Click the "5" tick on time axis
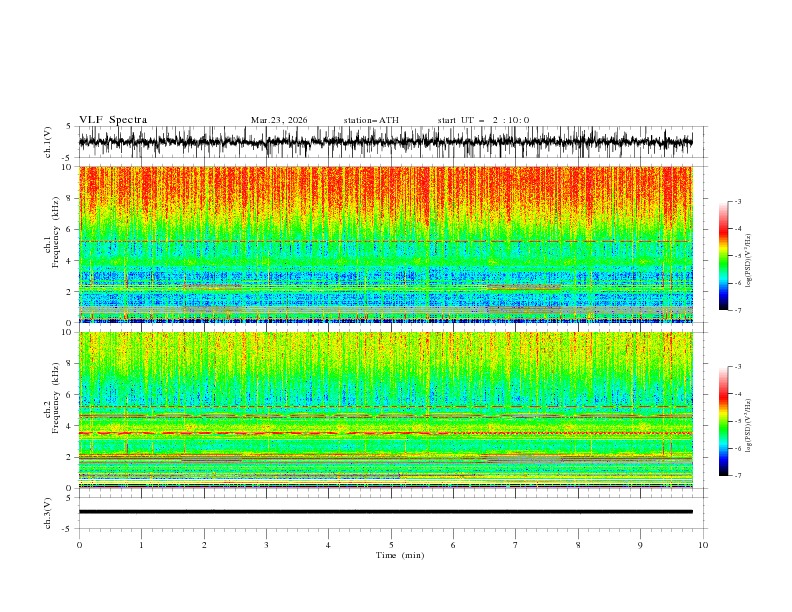The width and height of the screenshot is (792, 612). (391, 545)
